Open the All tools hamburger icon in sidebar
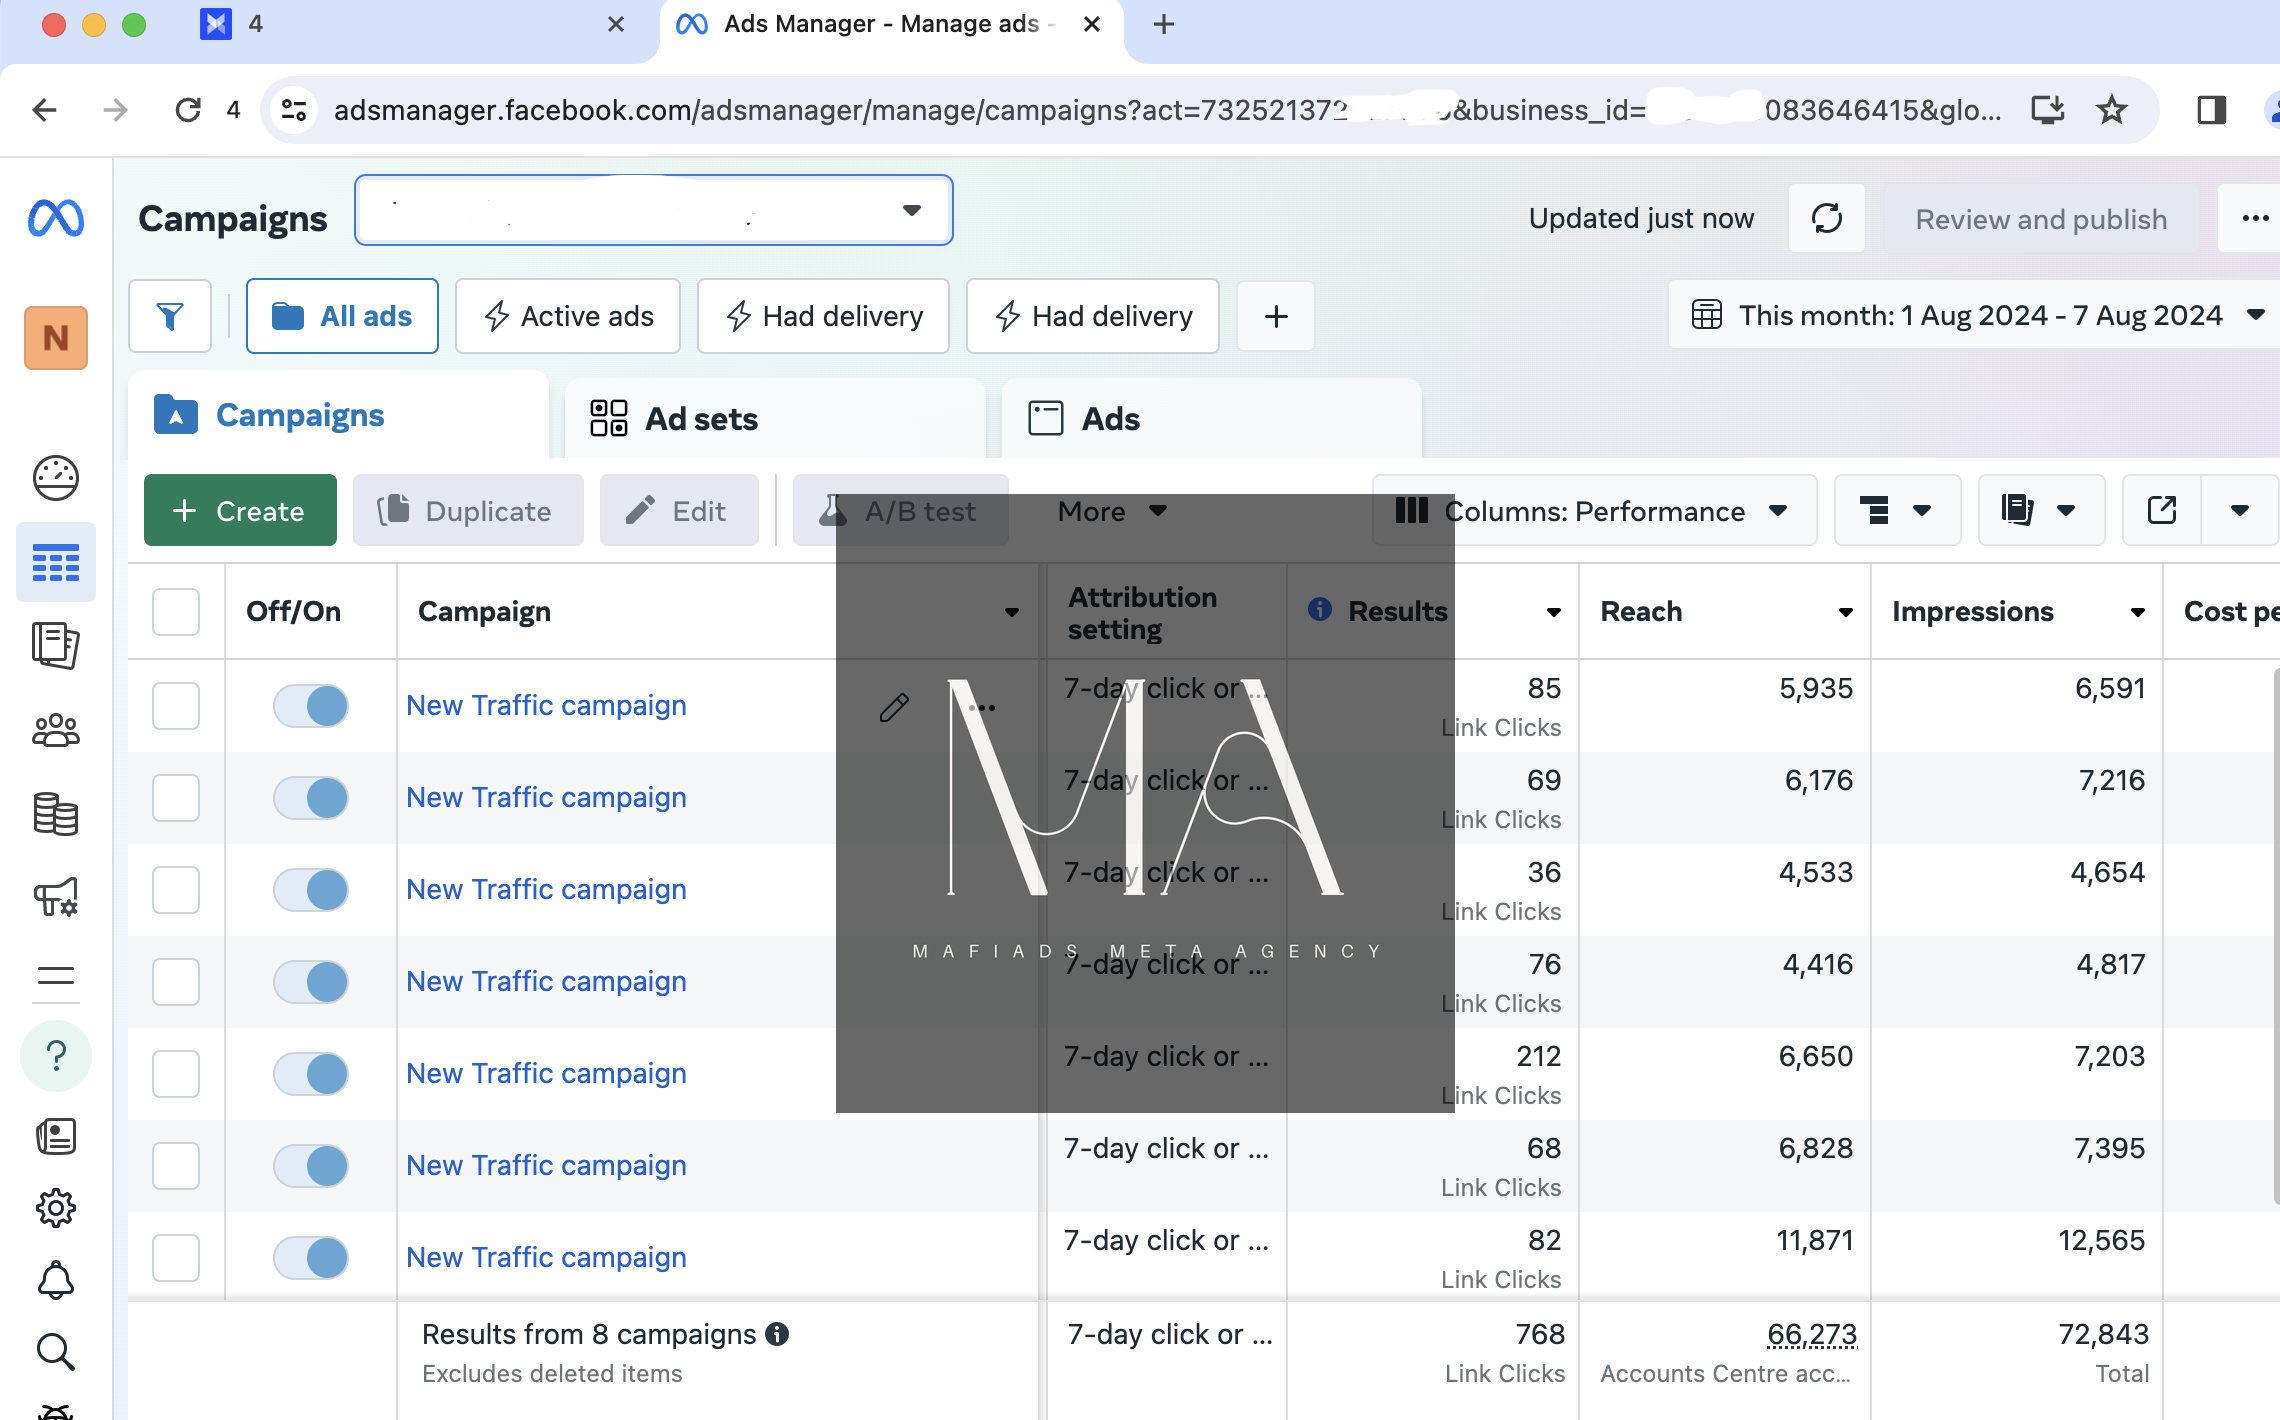The height and width of the screenshot is (1420, 2280). (x=56, y=976)
